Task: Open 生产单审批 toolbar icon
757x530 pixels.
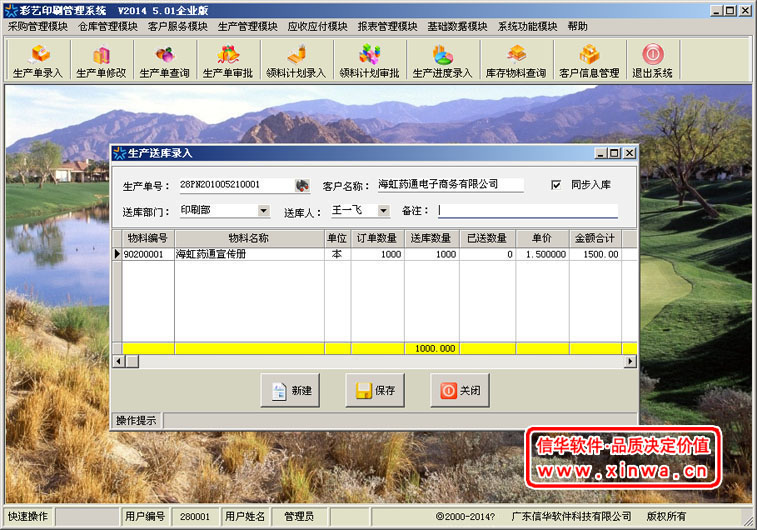Action: pyautogui.click(x=228, y=60)
